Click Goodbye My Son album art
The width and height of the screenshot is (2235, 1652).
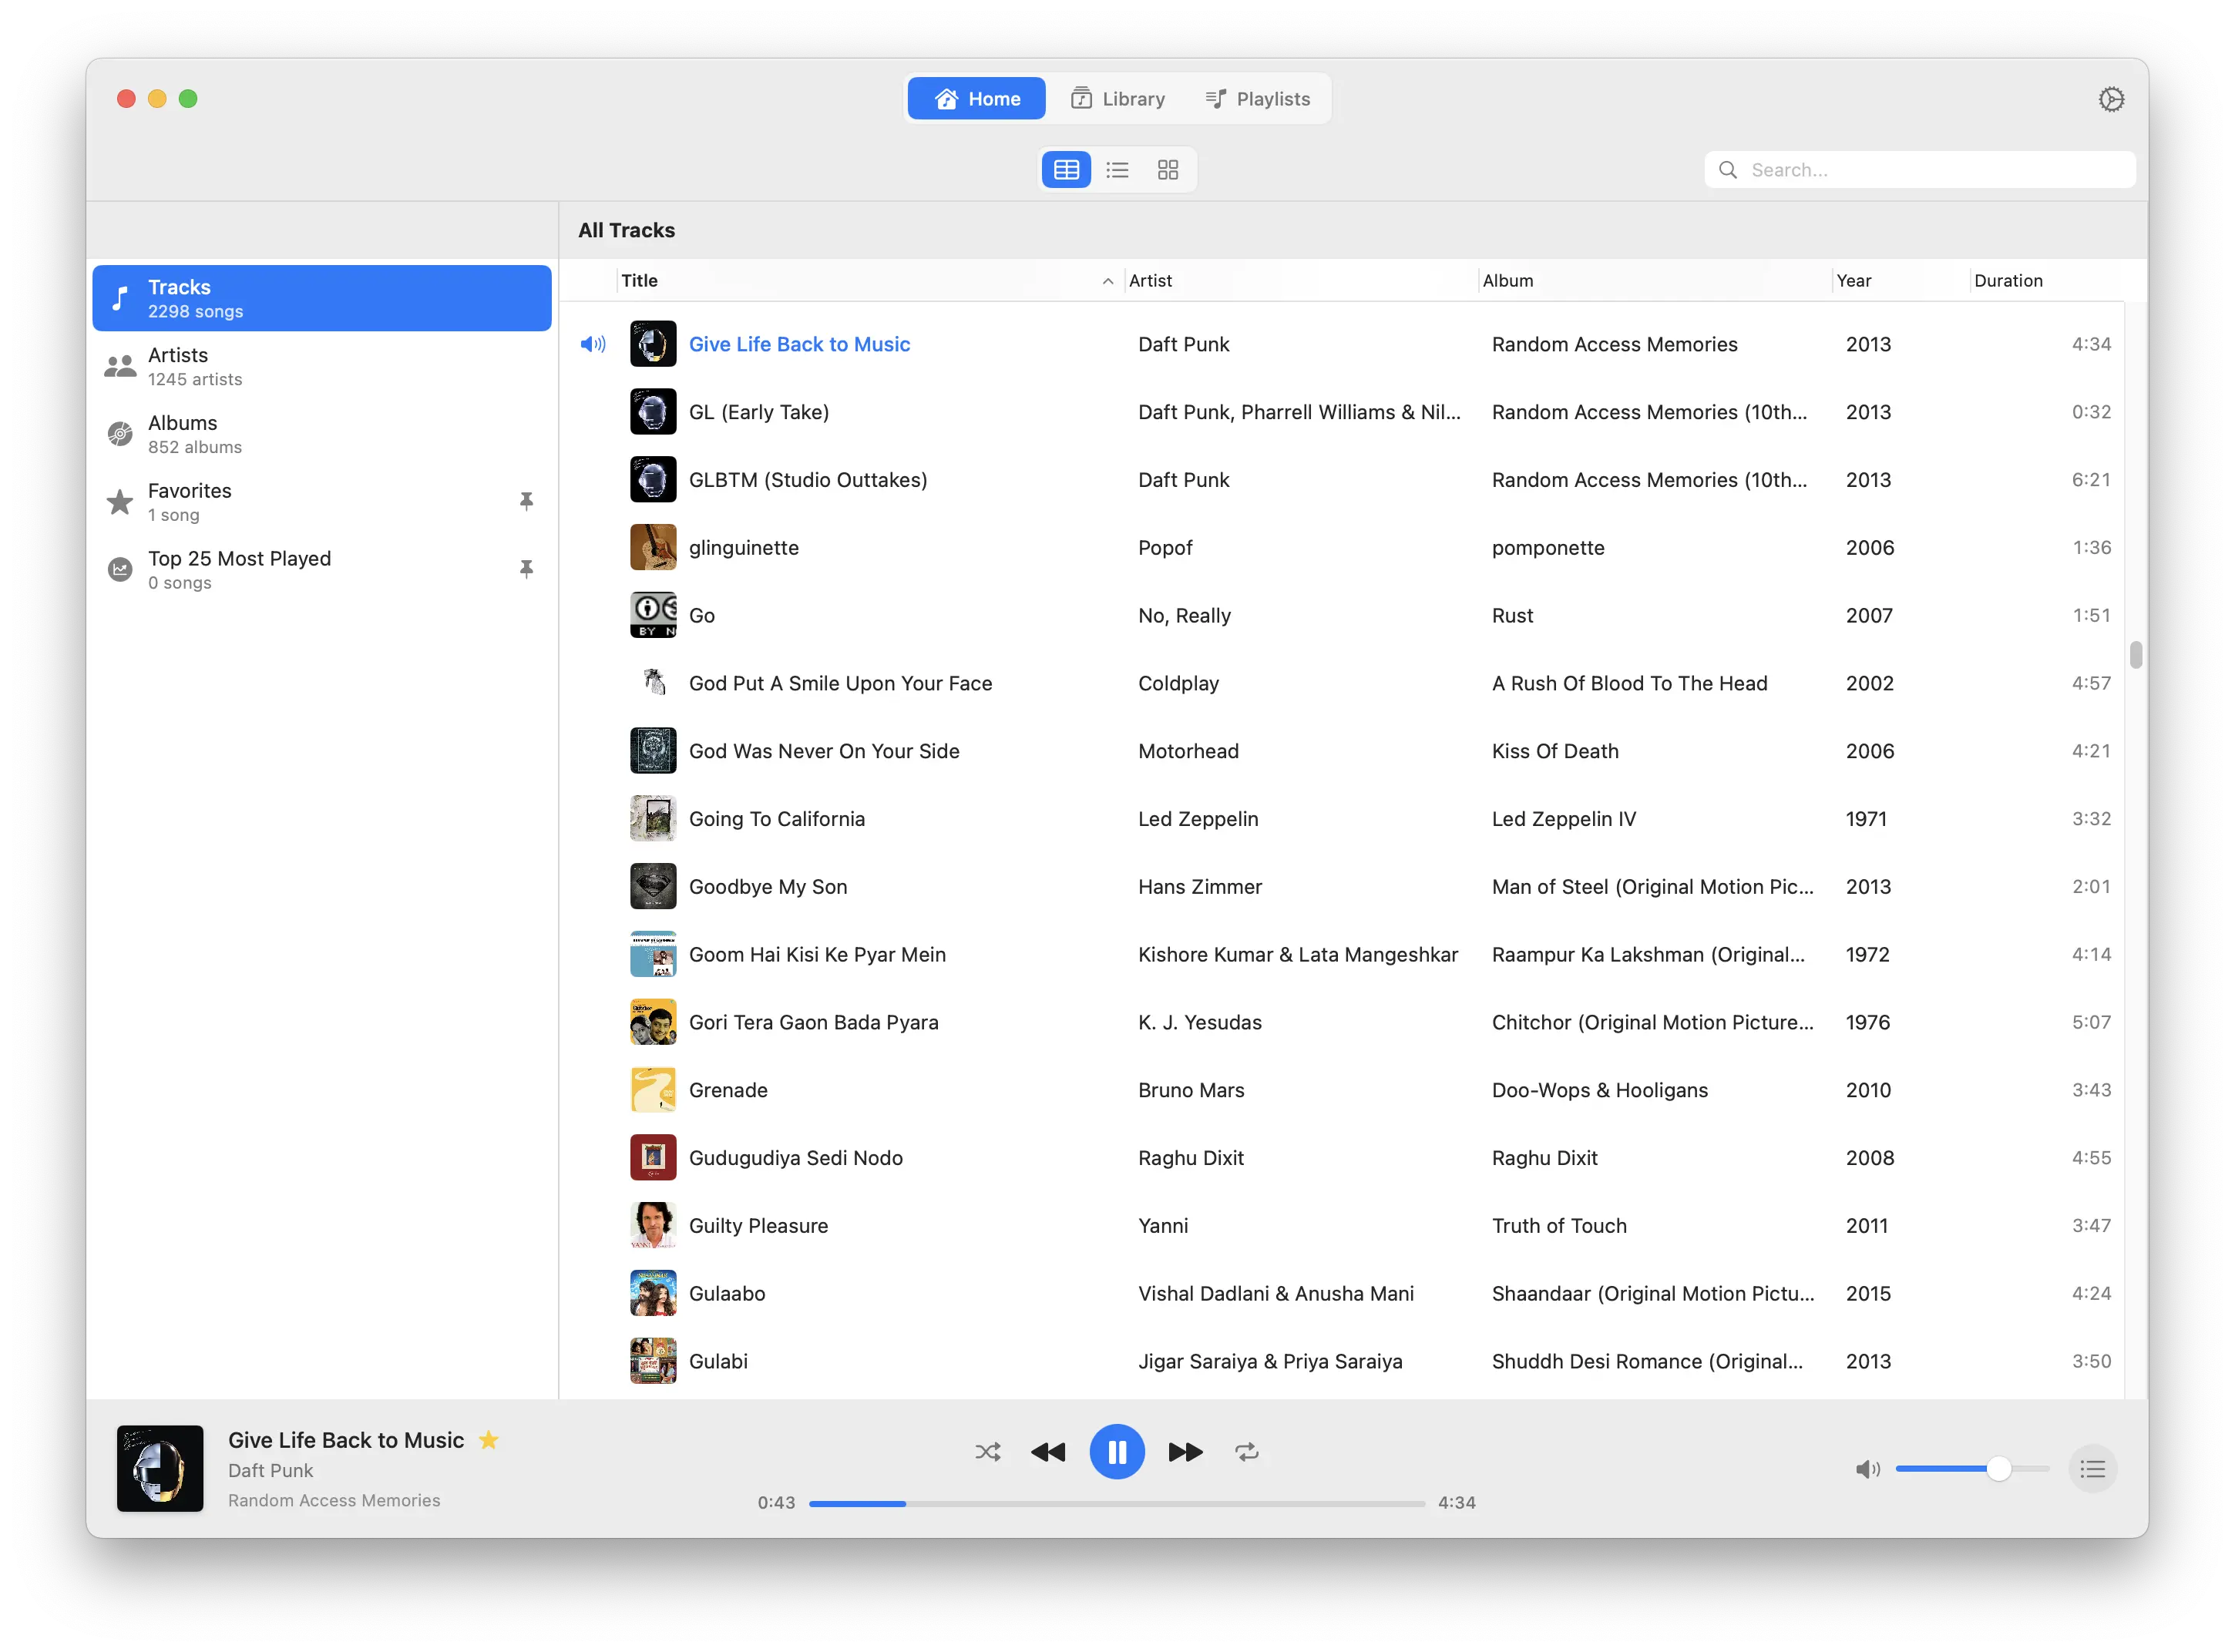point(653,887)
